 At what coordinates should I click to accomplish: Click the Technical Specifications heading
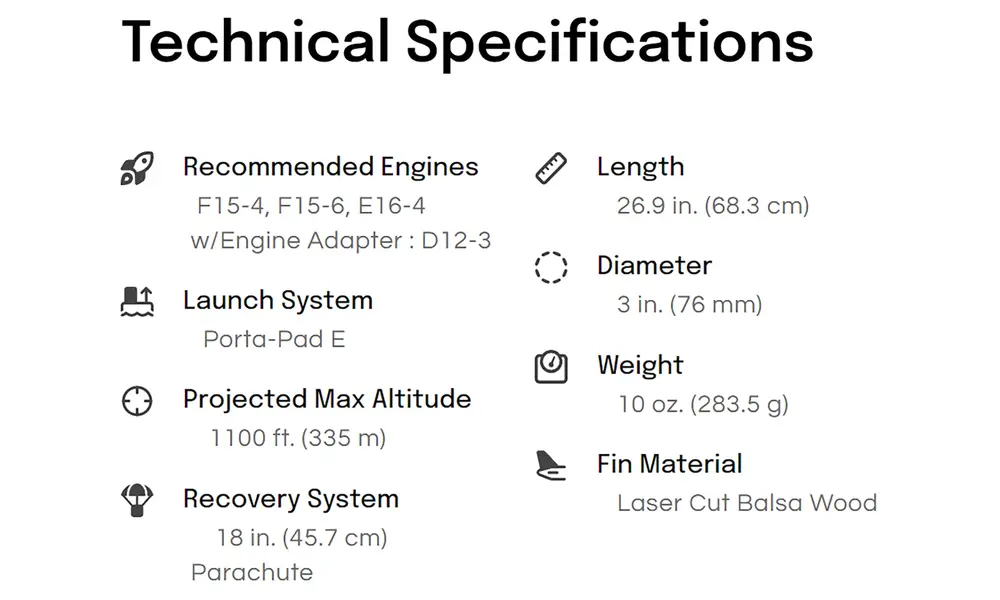(x=467, y=43)
